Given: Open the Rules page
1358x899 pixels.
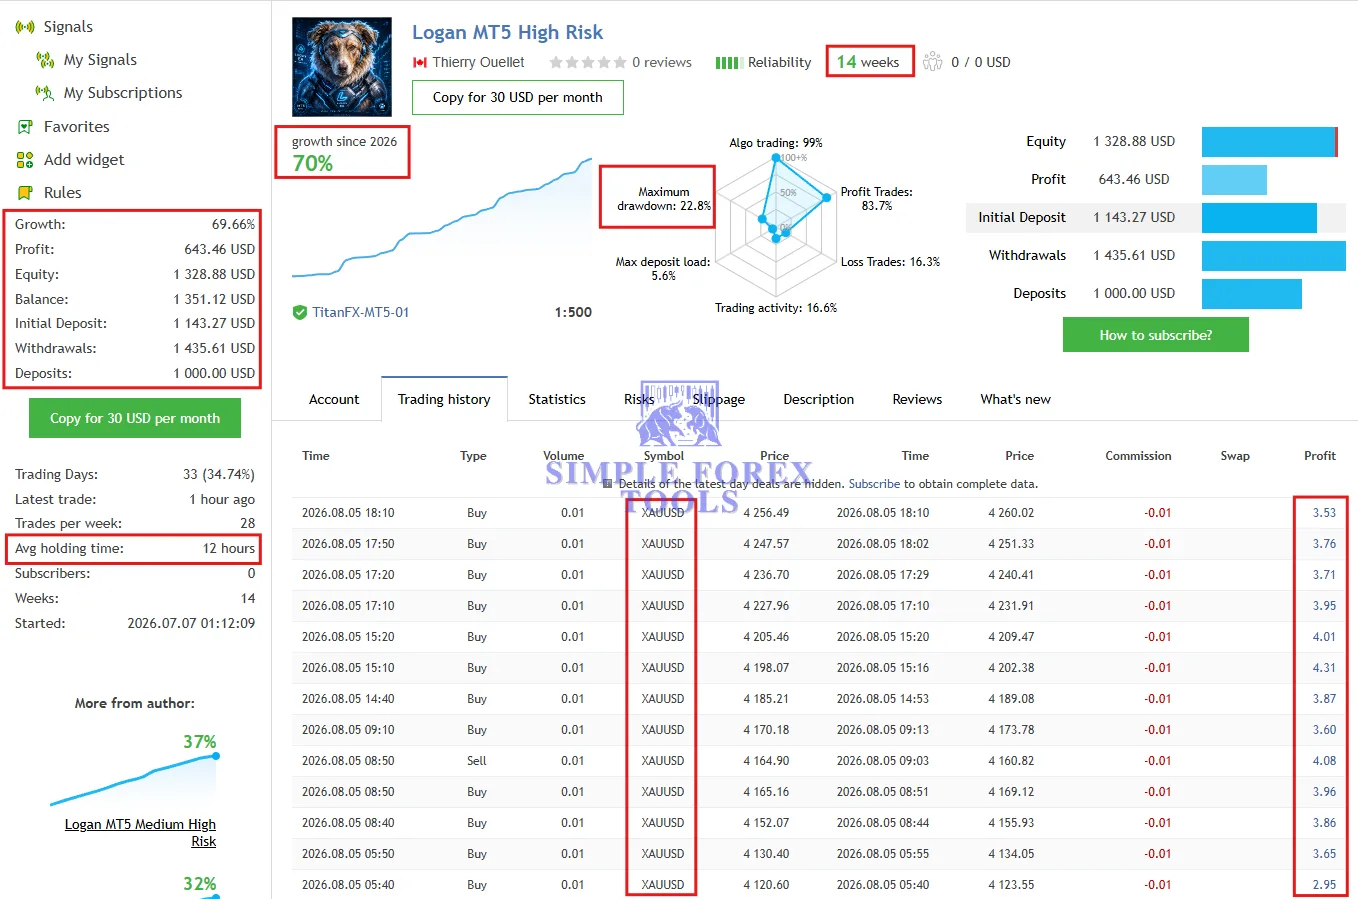Looking at the screenshot, I should (x=63, y=193).
